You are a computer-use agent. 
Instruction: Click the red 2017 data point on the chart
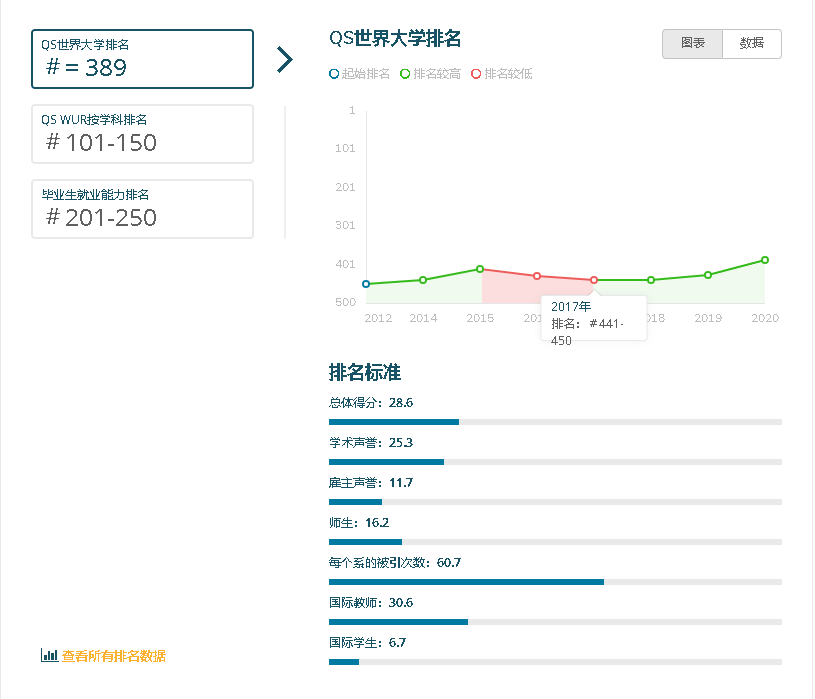coord(593,281)
